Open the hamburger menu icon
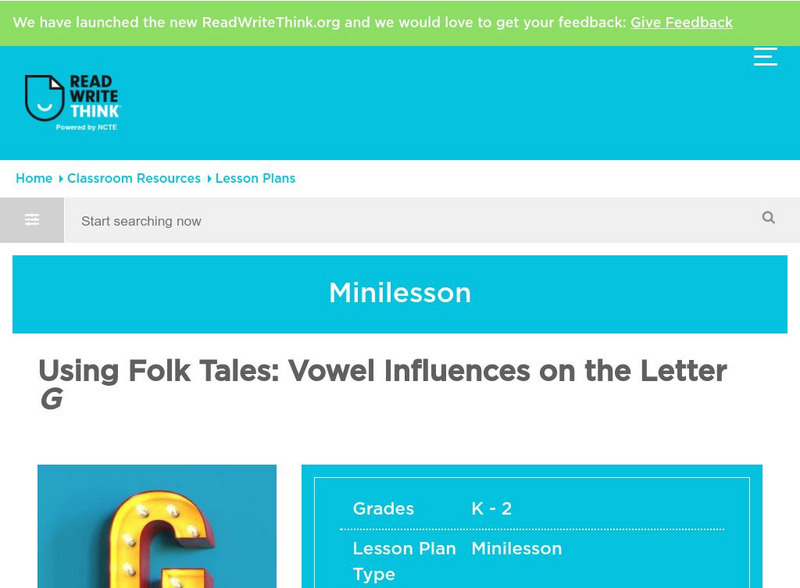Screen dimensions: 800x588 click(765, 57)
